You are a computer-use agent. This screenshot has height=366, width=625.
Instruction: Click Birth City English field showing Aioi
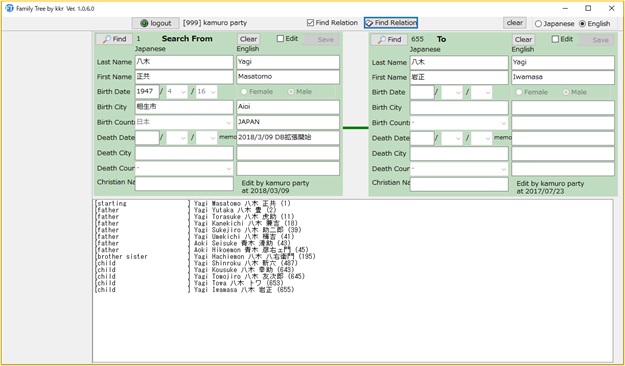[288, 107]
